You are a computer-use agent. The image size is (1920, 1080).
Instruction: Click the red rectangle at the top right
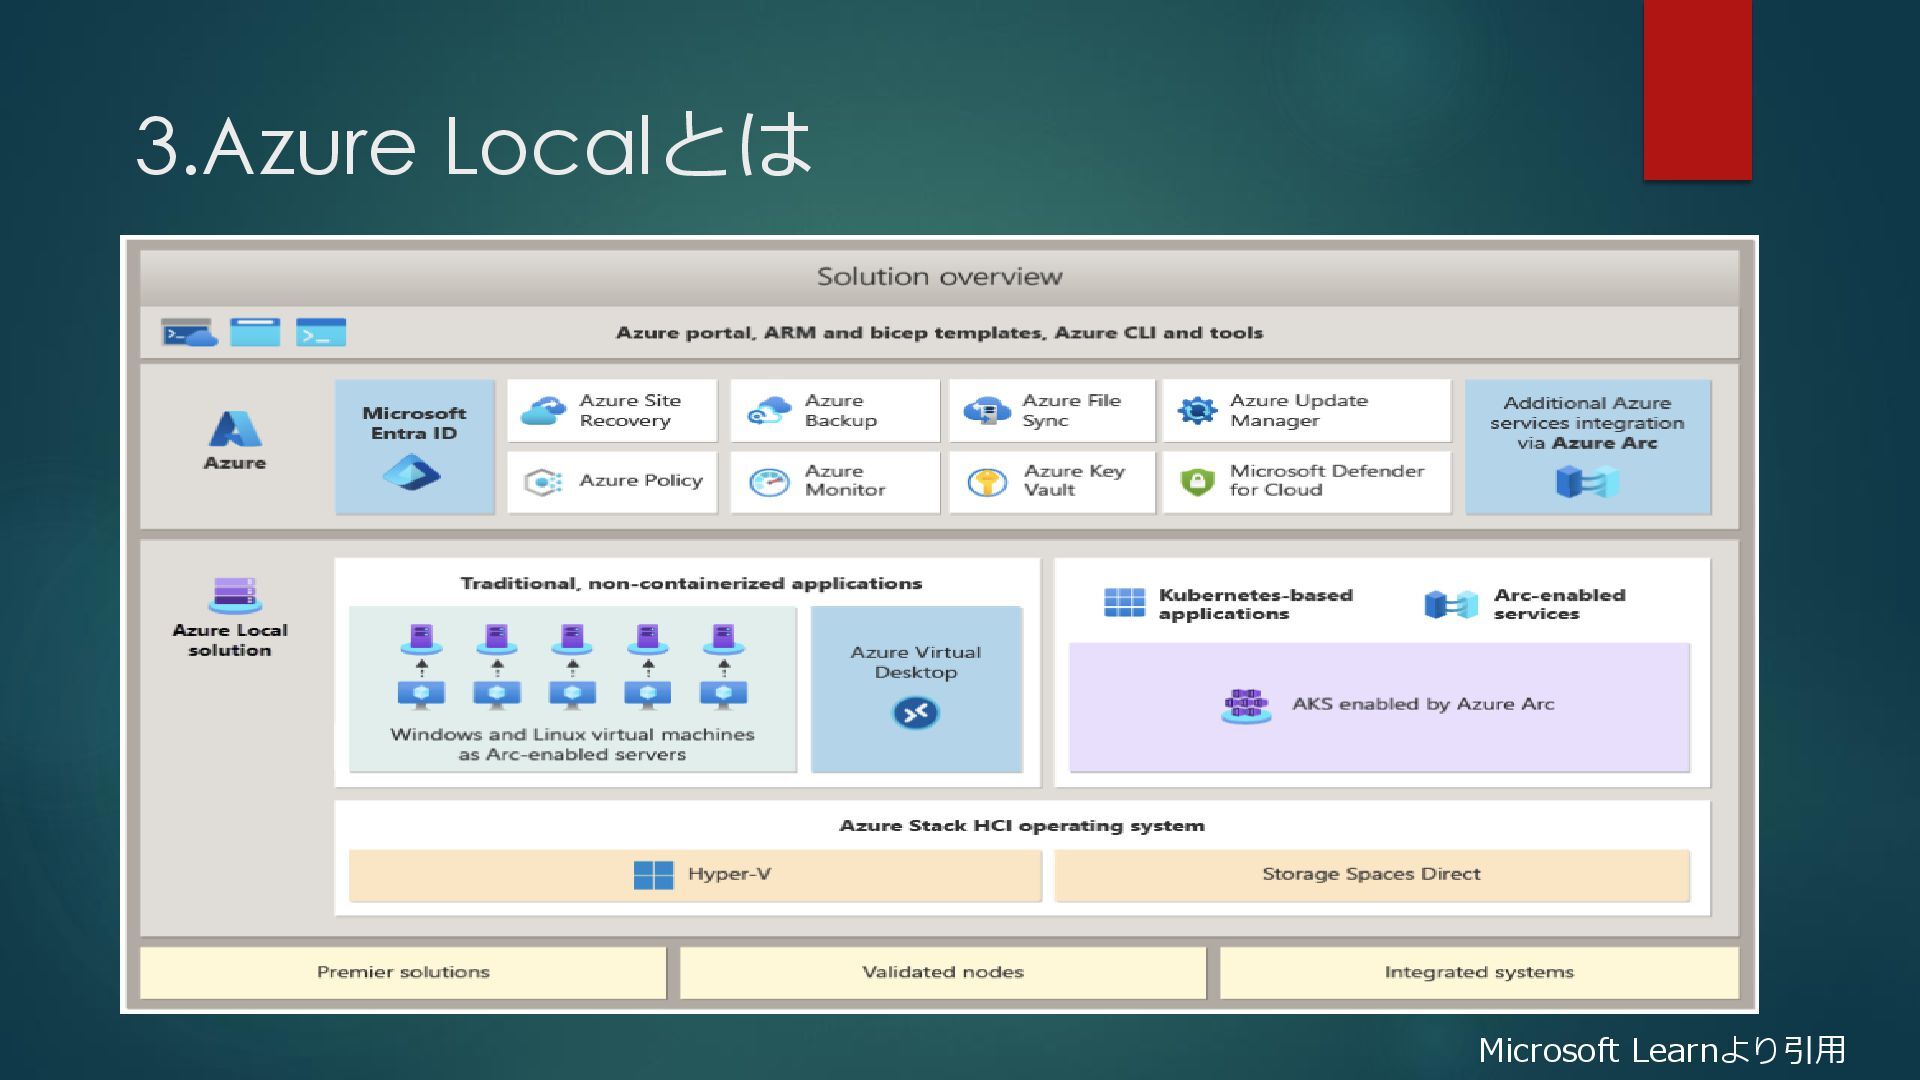(1697, 90)
